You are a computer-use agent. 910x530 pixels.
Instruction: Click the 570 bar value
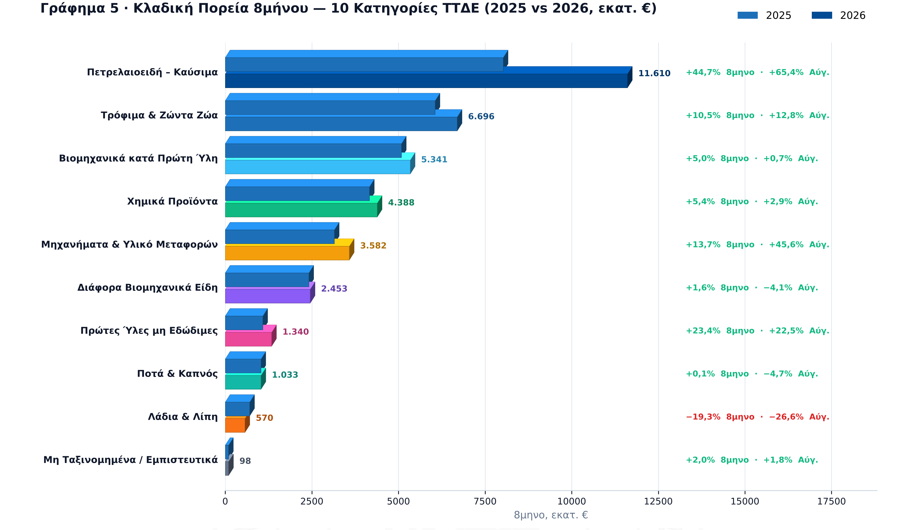[x=264, y=418]
